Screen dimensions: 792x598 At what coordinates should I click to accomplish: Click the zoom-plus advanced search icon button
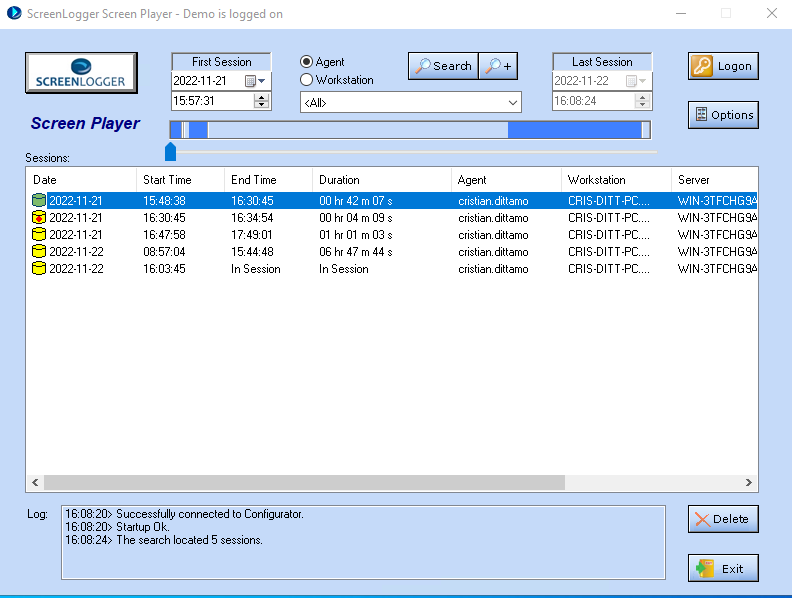498,66
